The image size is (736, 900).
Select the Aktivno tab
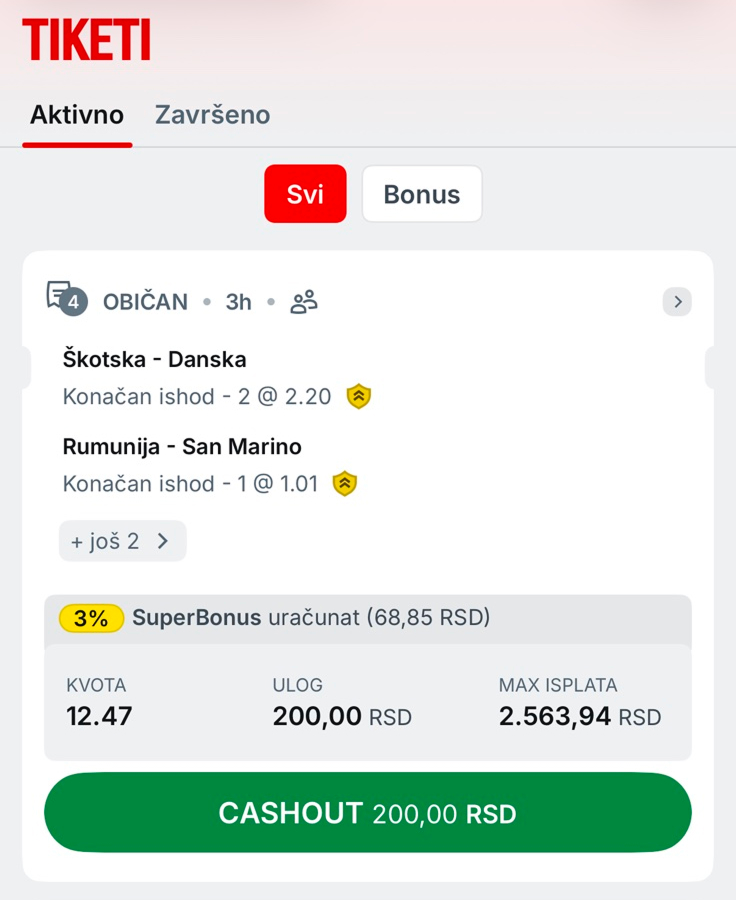pos(77,115)
